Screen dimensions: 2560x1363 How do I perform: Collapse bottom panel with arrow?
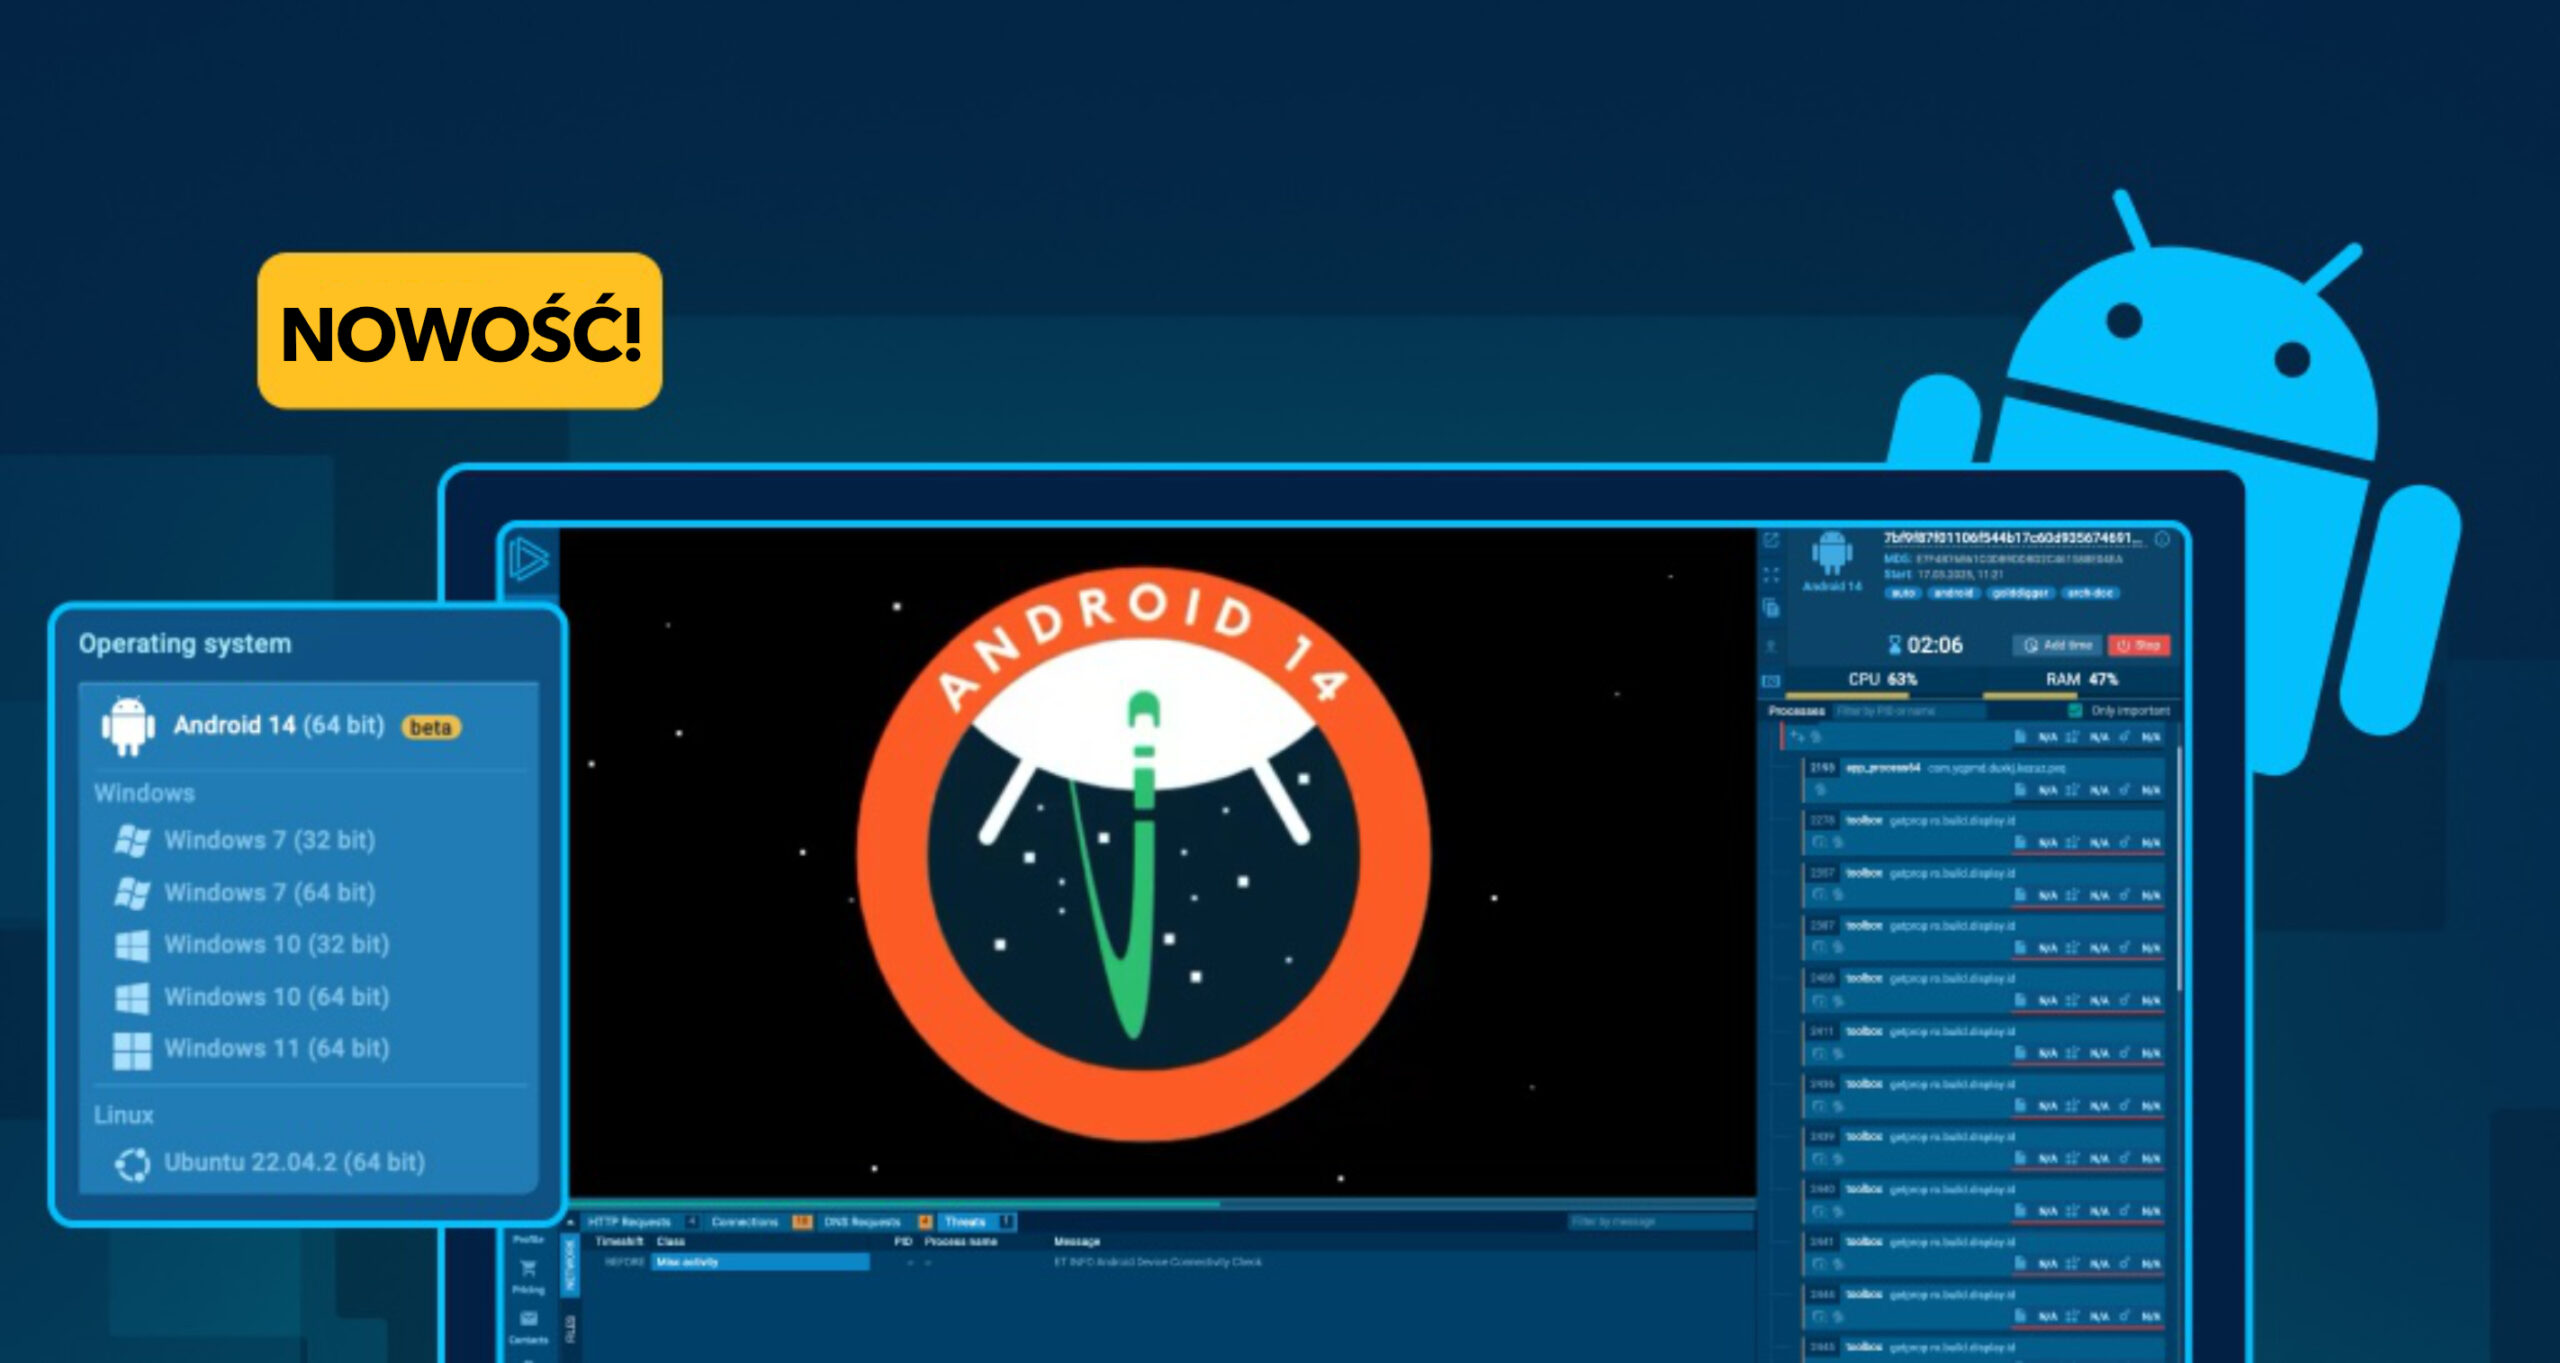(571, 1222)
